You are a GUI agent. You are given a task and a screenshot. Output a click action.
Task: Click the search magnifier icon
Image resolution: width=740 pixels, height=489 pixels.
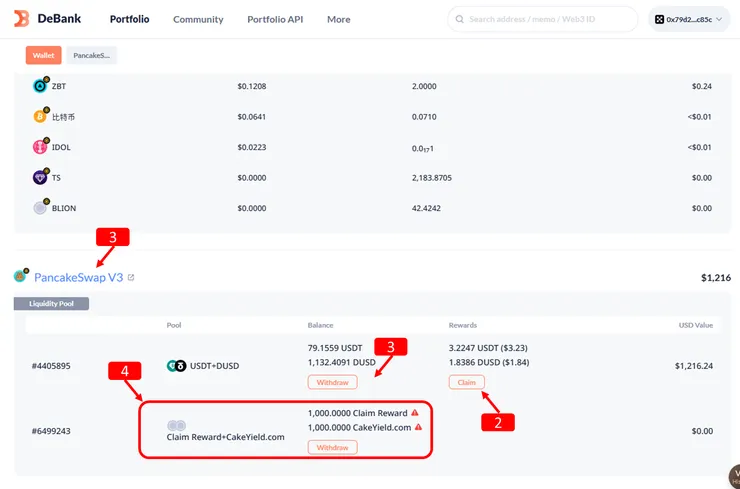point(459,19)
